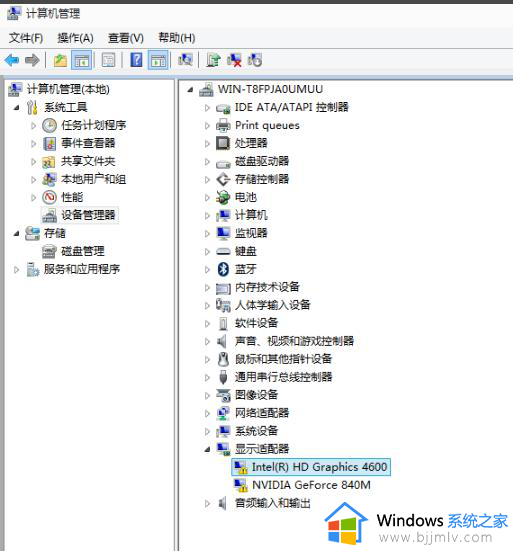Select 磁盘管理 in left tree
Image resolution: width=513 pixels, height=551 pixels.
(83, 251)
